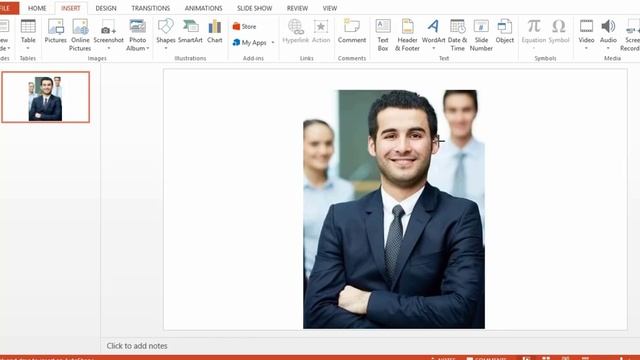Insert Date & Time
Image resolution: width=640 pixels, height=360 pixels.
click(458, 35)
